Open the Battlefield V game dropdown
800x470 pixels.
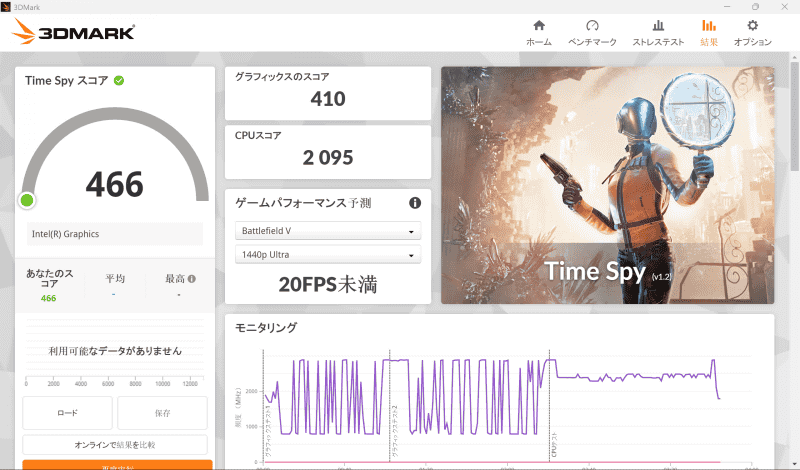[x=328, y=231]
